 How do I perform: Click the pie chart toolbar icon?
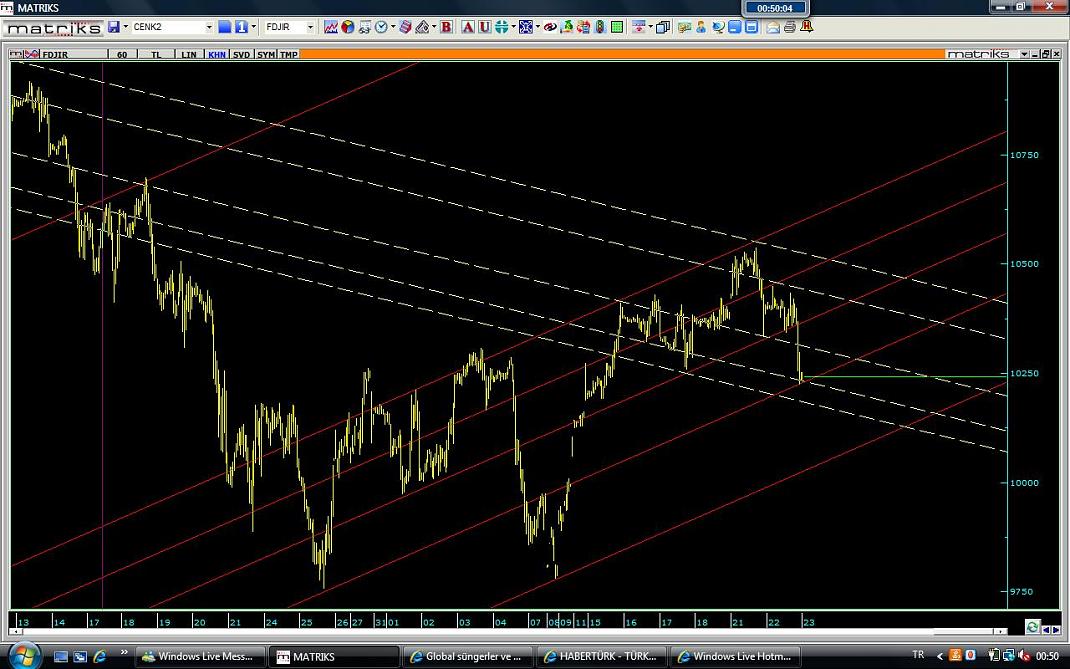pos(347,27)
